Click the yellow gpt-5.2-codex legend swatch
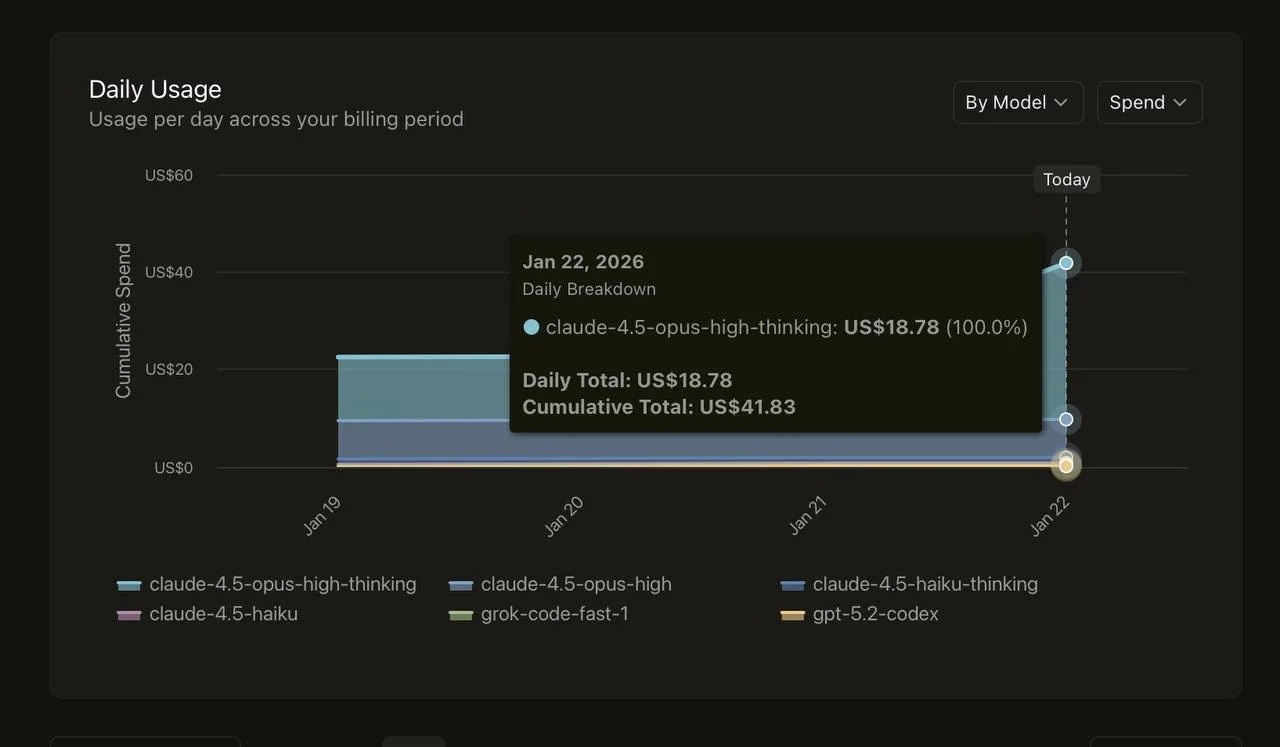 tap(793, 615)
